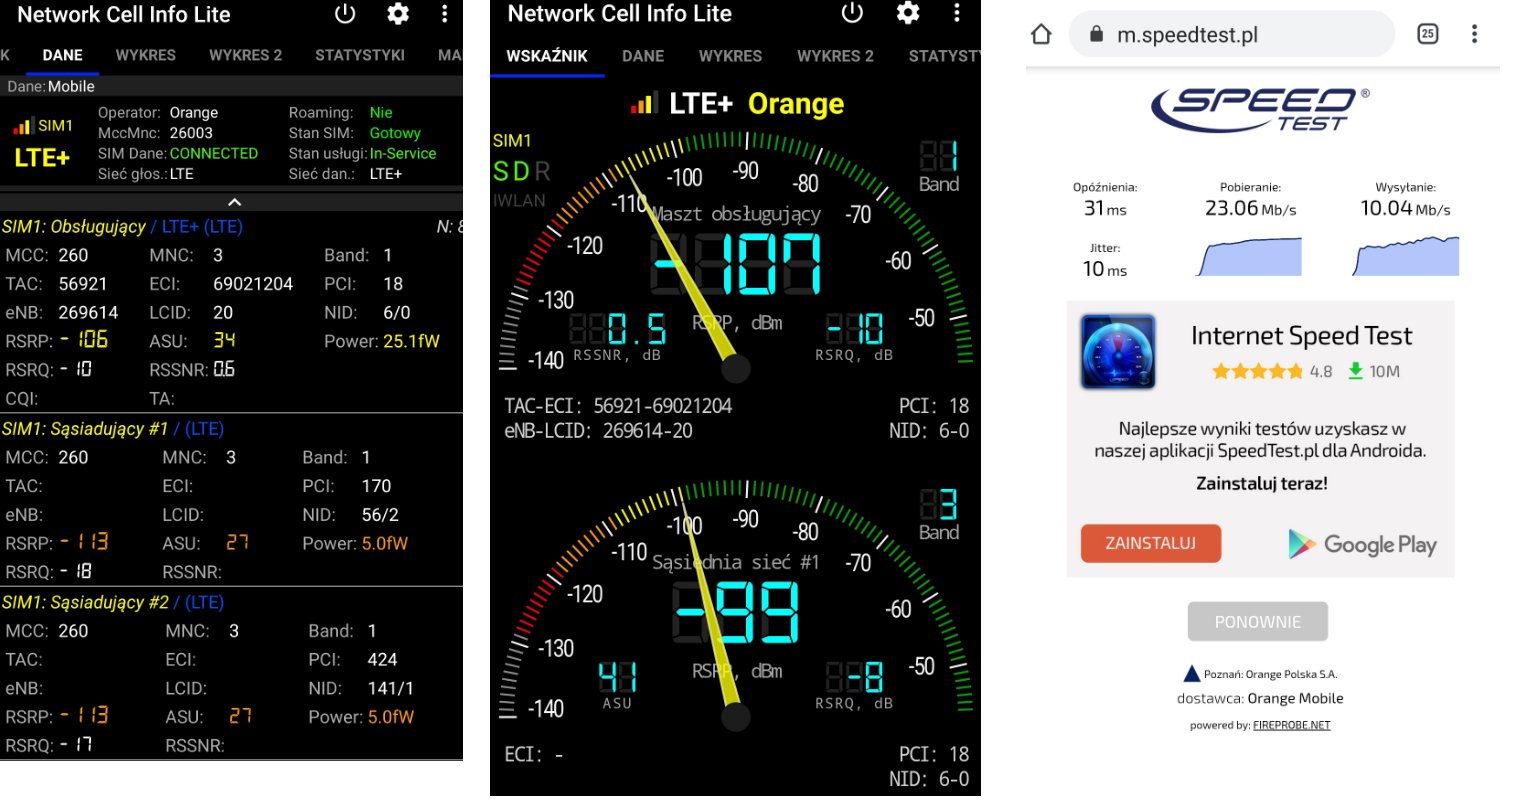Tap Google Play badge
The height and width of the screenshot is (812, 1530).
[1362, 544]
